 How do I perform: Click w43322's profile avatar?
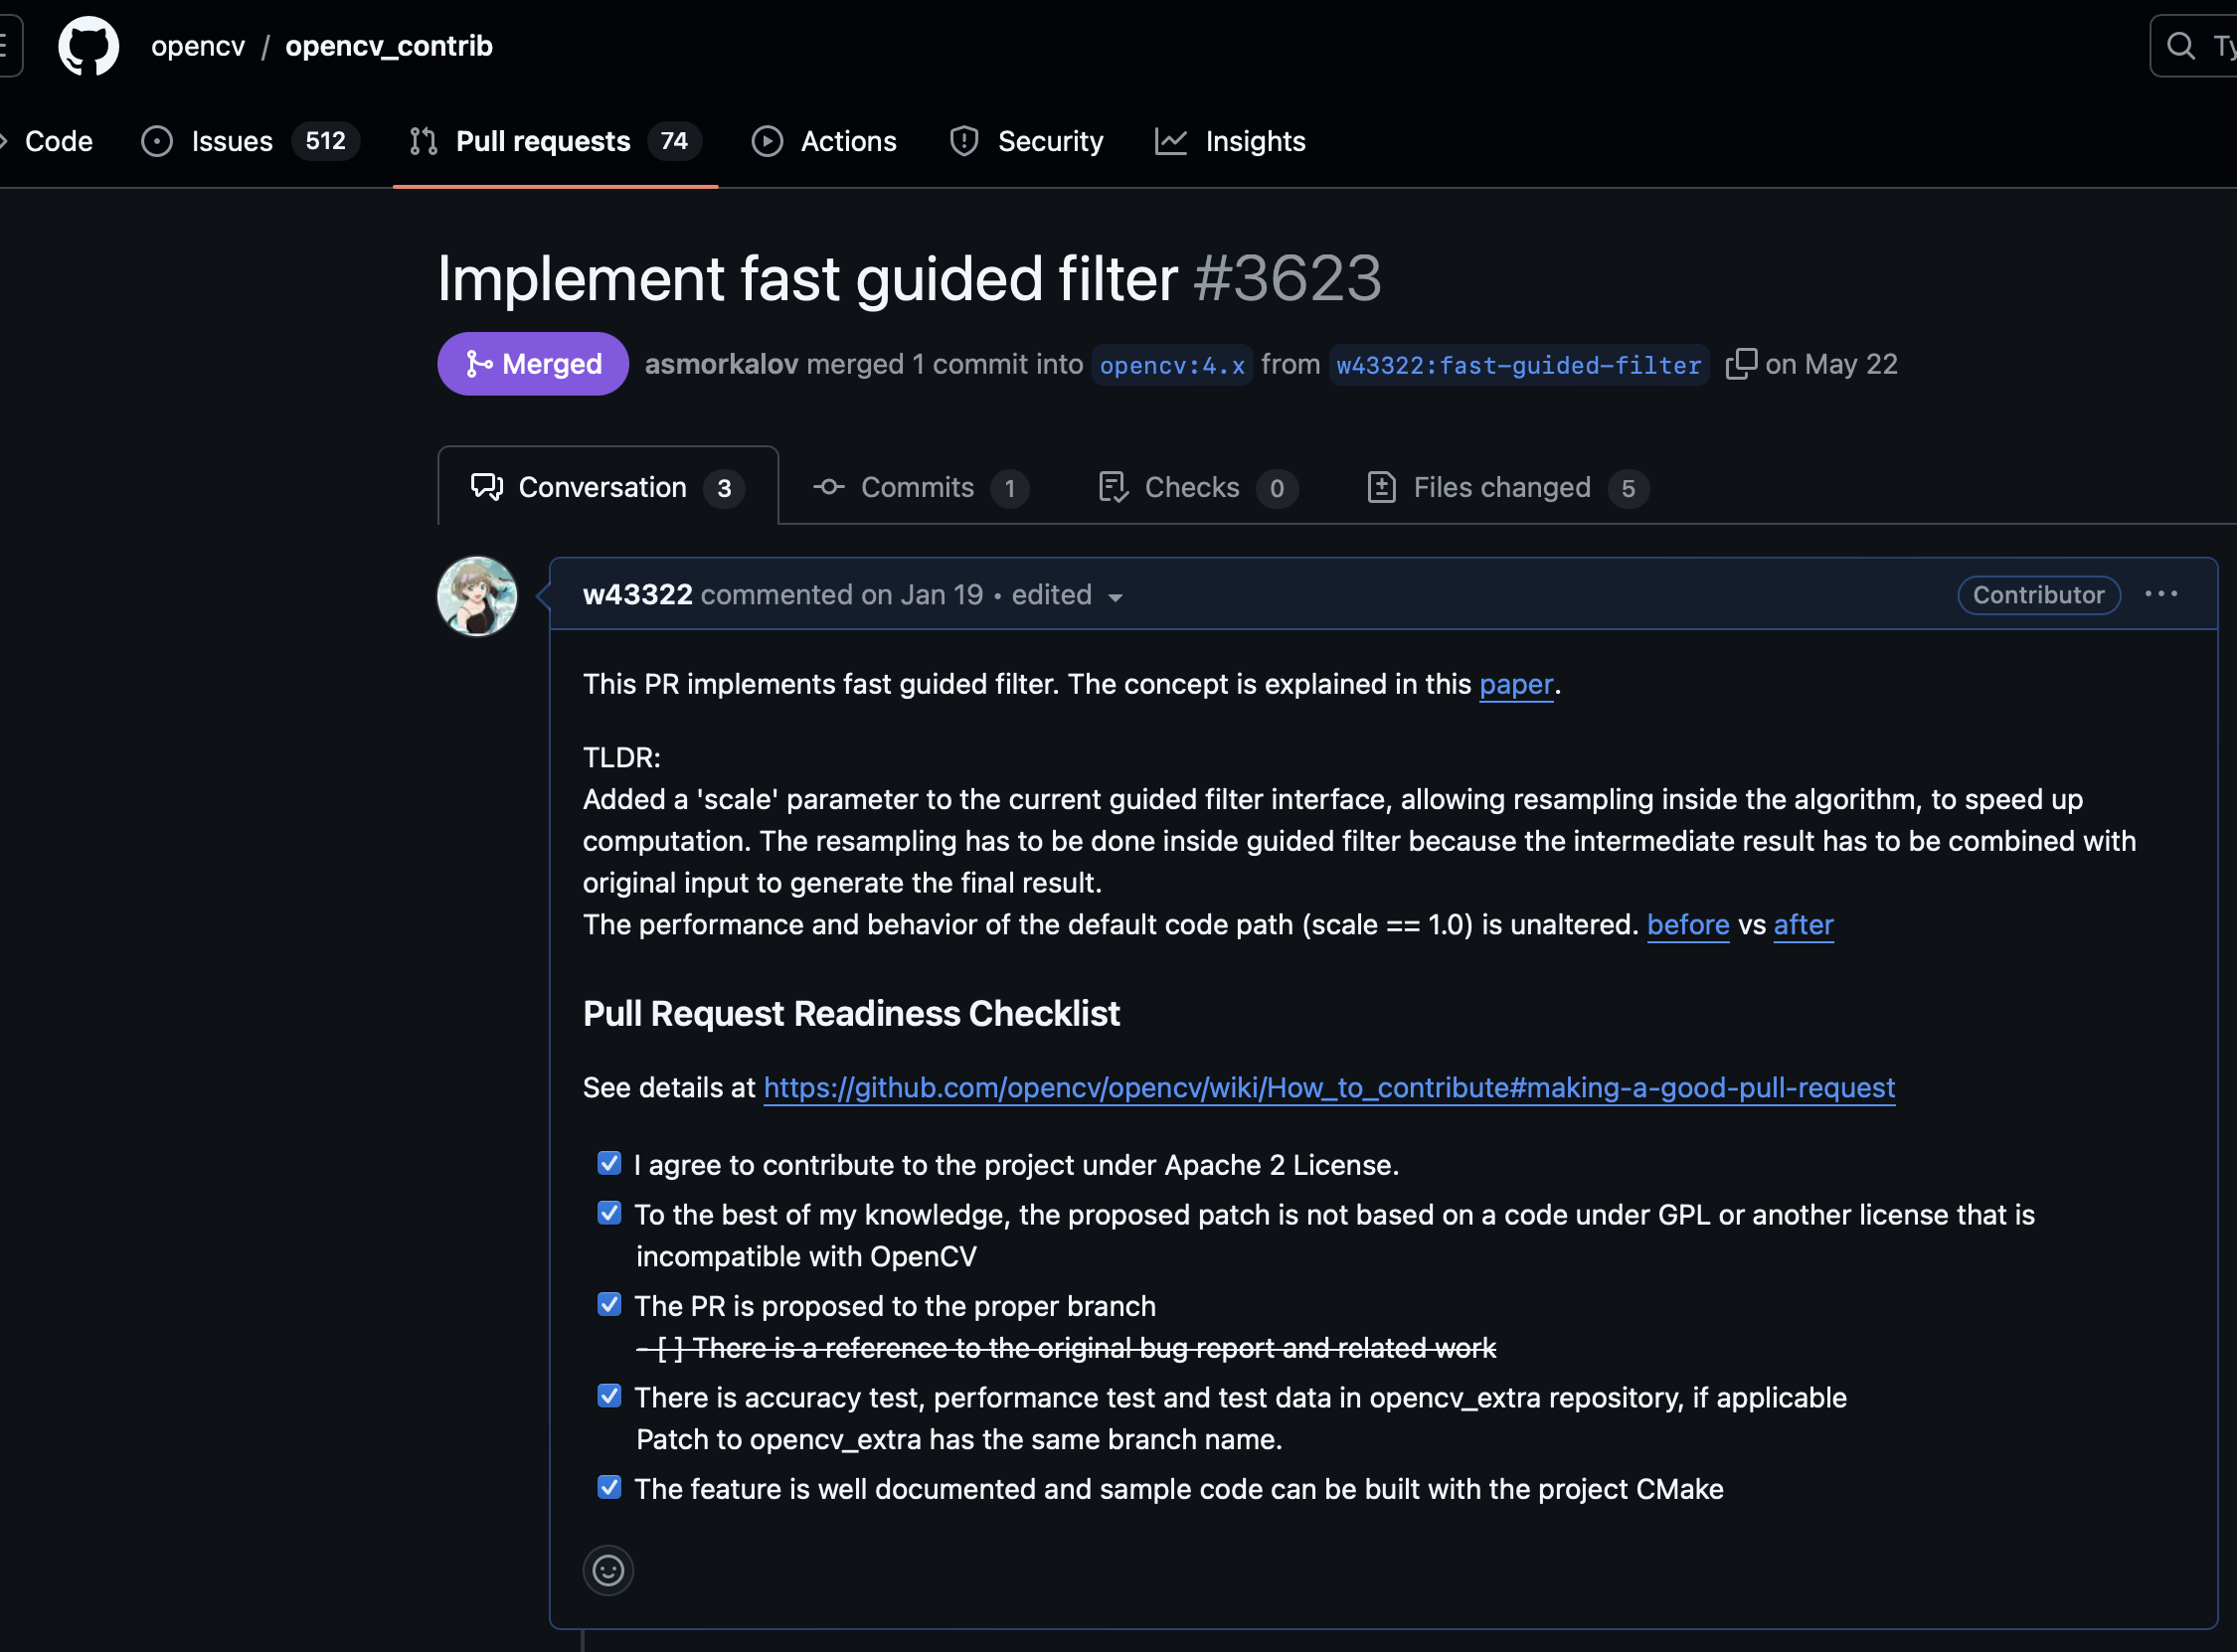pos(477,596)
